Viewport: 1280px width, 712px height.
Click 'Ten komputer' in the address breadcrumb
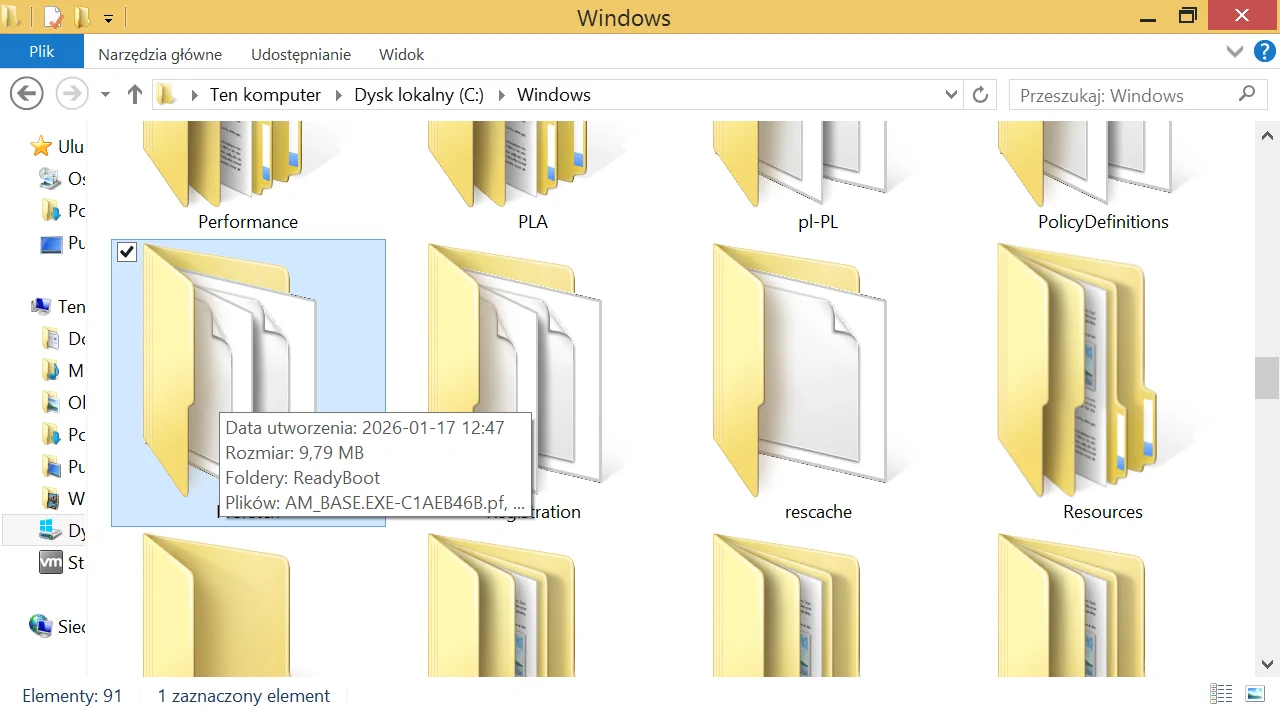pyautogui.click(x=265, y=95)
